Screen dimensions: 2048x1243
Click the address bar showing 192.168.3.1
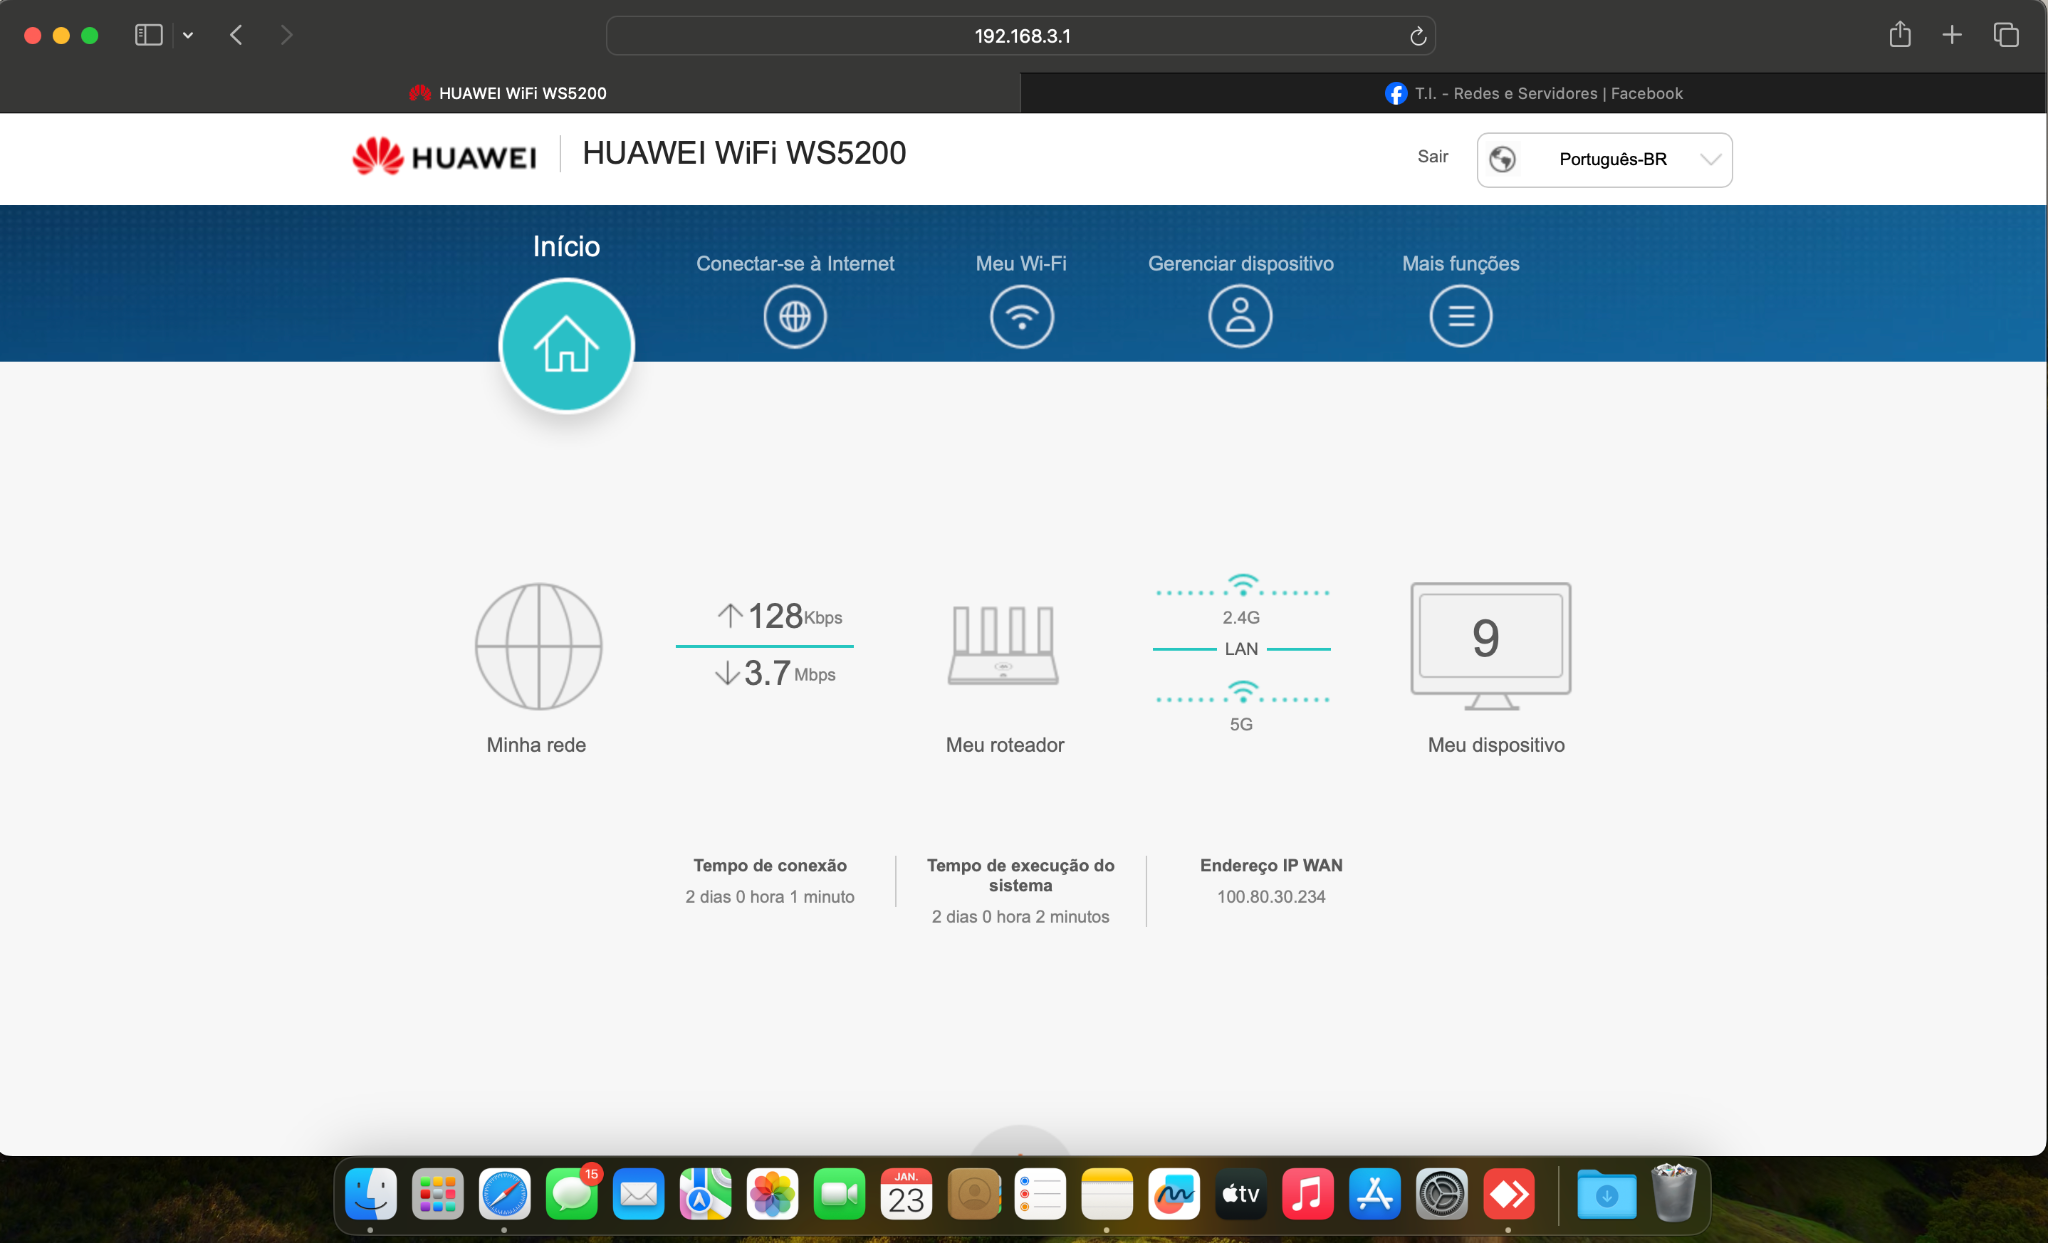(1021, 36)
